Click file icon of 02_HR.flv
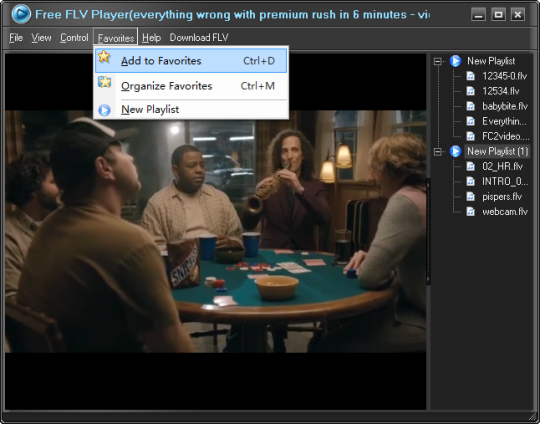 [470, 166]
